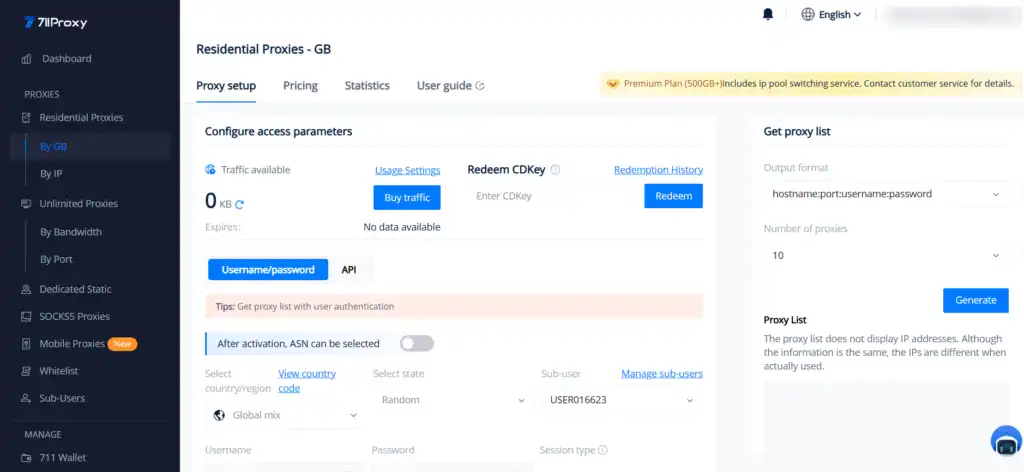
Task: Click the Premium Plan banner notice
Action: pyautogui.click(x=811, y=84)
